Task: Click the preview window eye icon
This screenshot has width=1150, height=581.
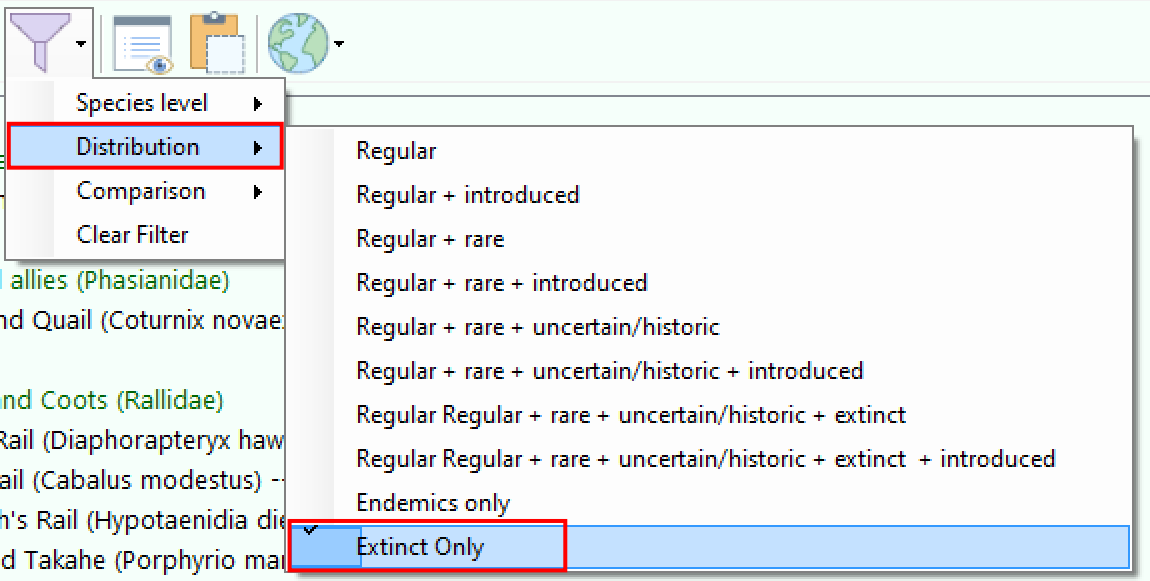Action: (x=142, y=45)
